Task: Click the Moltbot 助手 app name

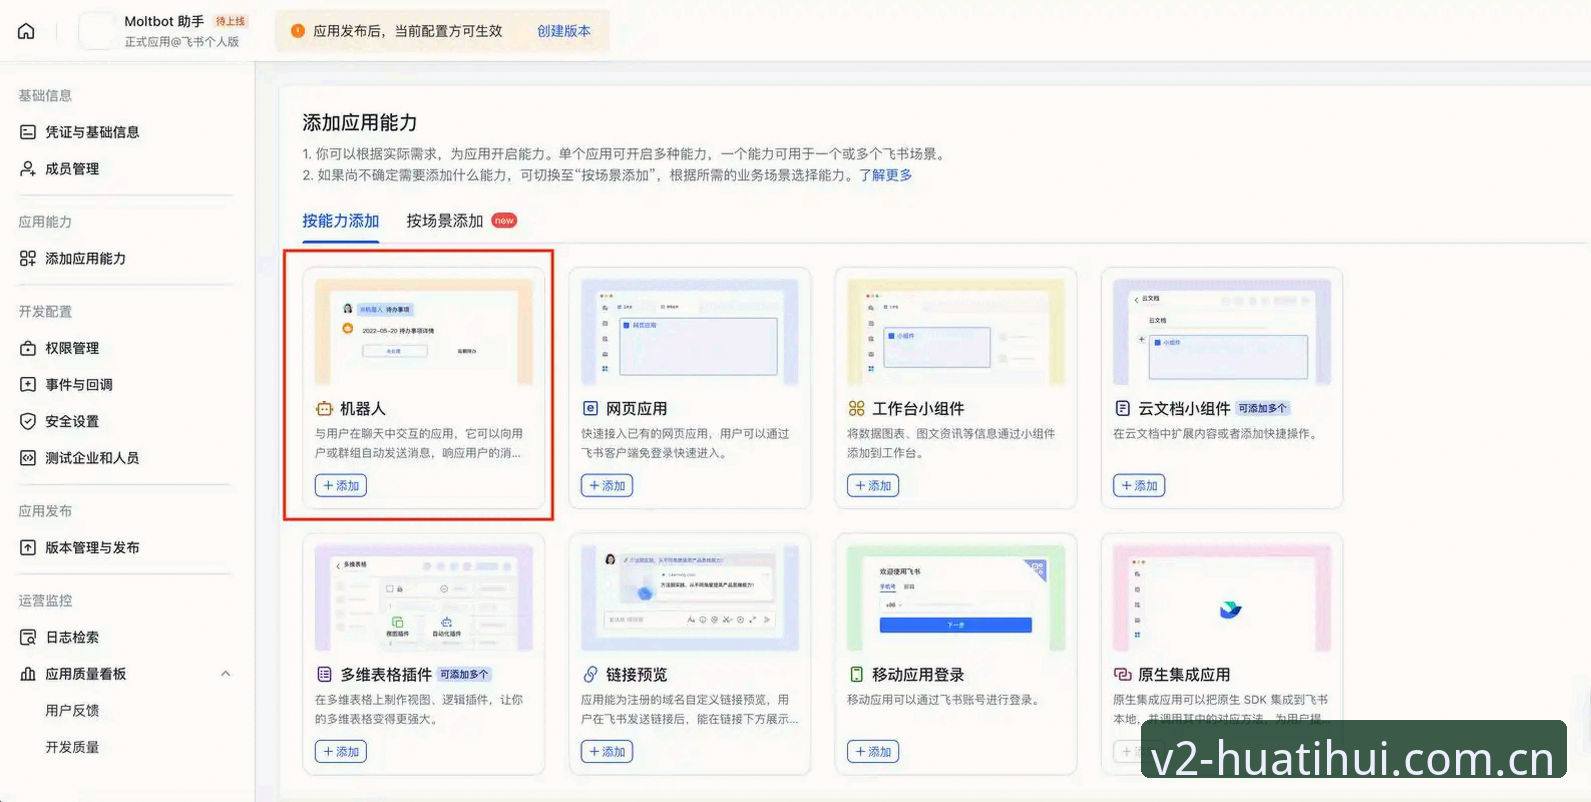Action: tap(164, 21)
